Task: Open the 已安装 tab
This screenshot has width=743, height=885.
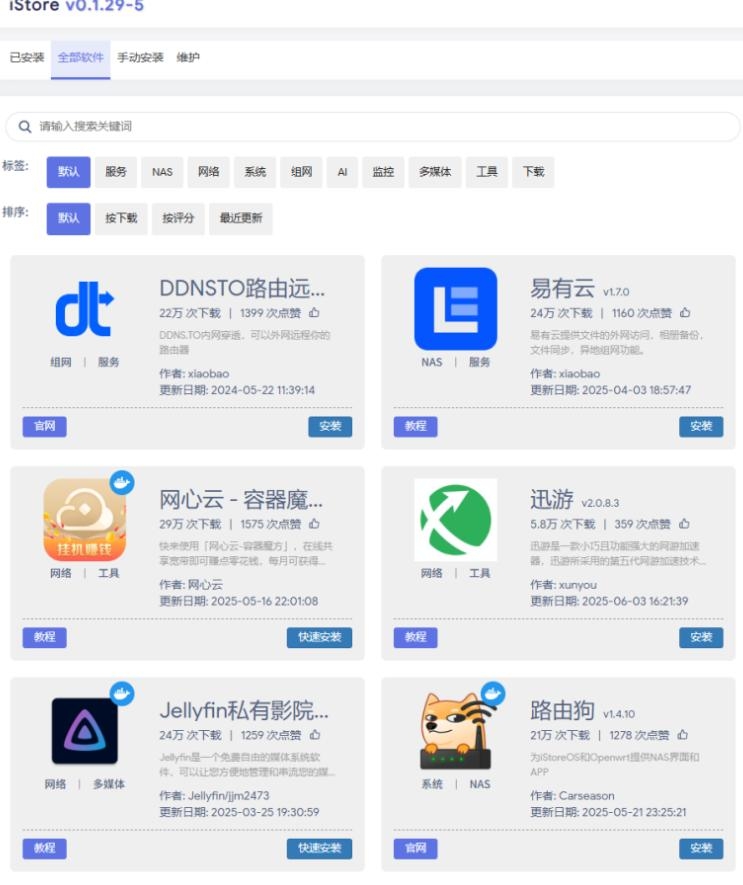Action: coord(27,58)
